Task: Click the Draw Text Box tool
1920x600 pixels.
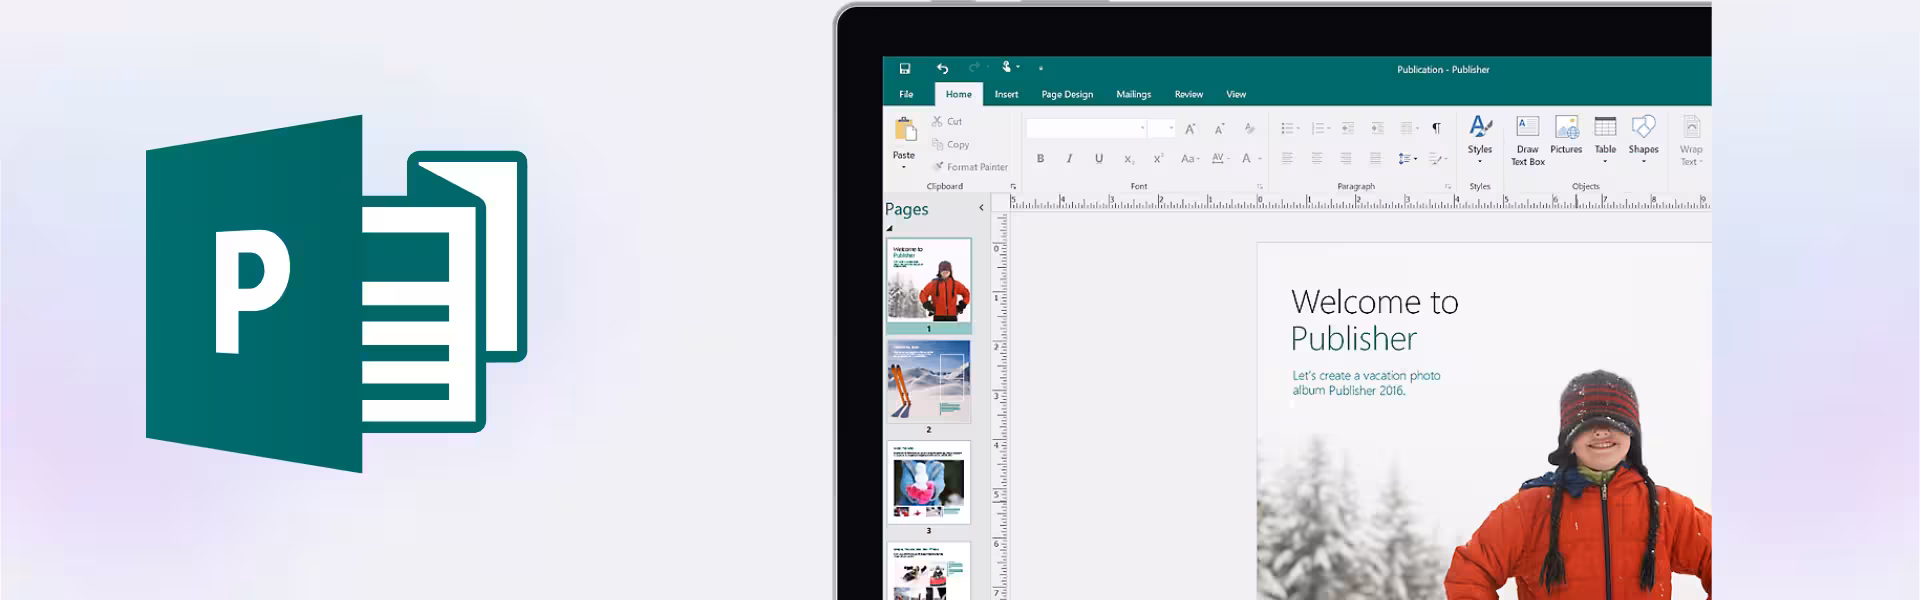Action: pyautogui.click(x=1527, y=140)
